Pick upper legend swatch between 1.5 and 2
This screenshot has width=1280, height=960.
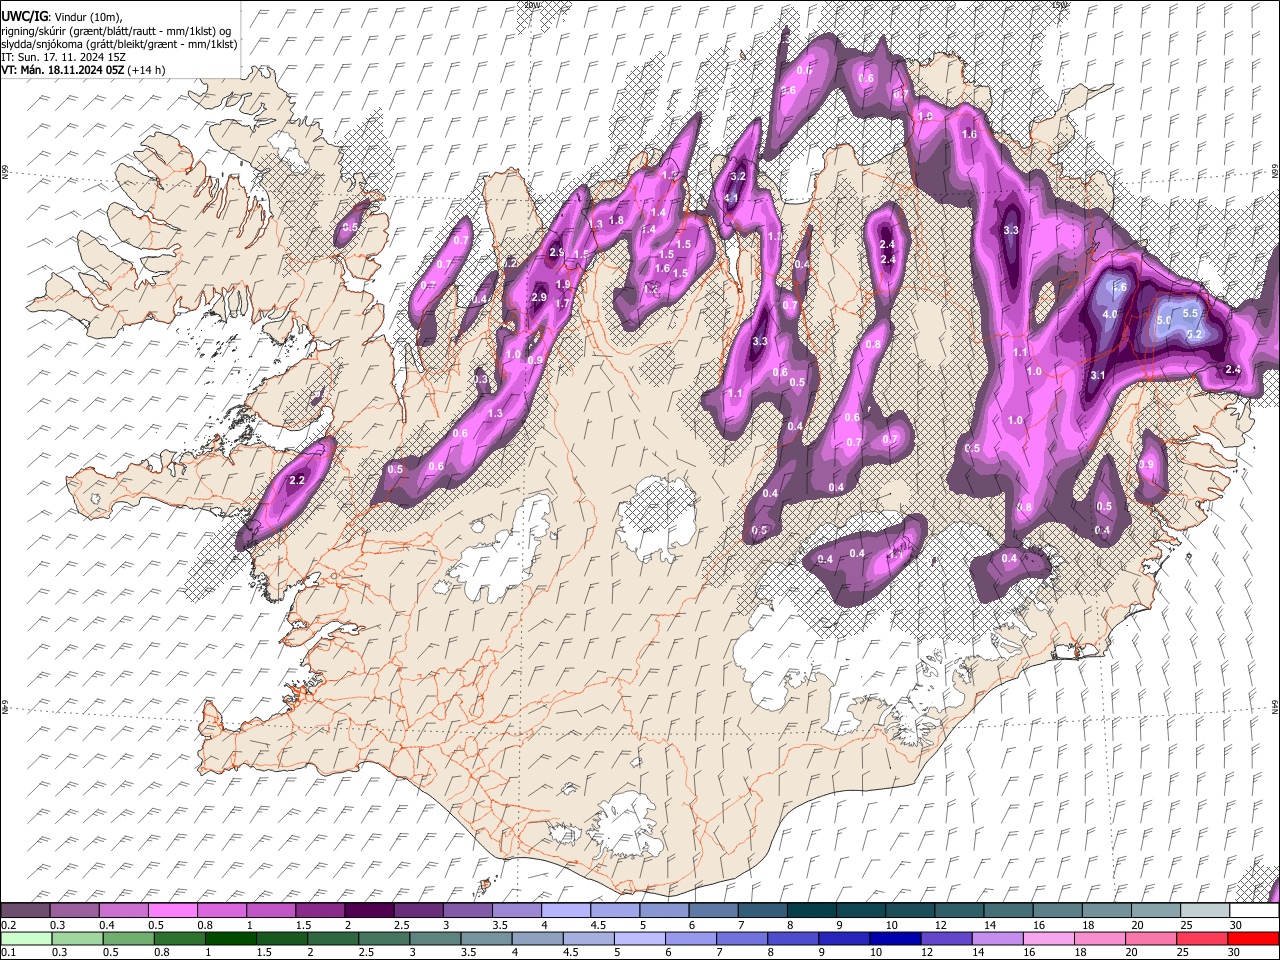point(319,911)
